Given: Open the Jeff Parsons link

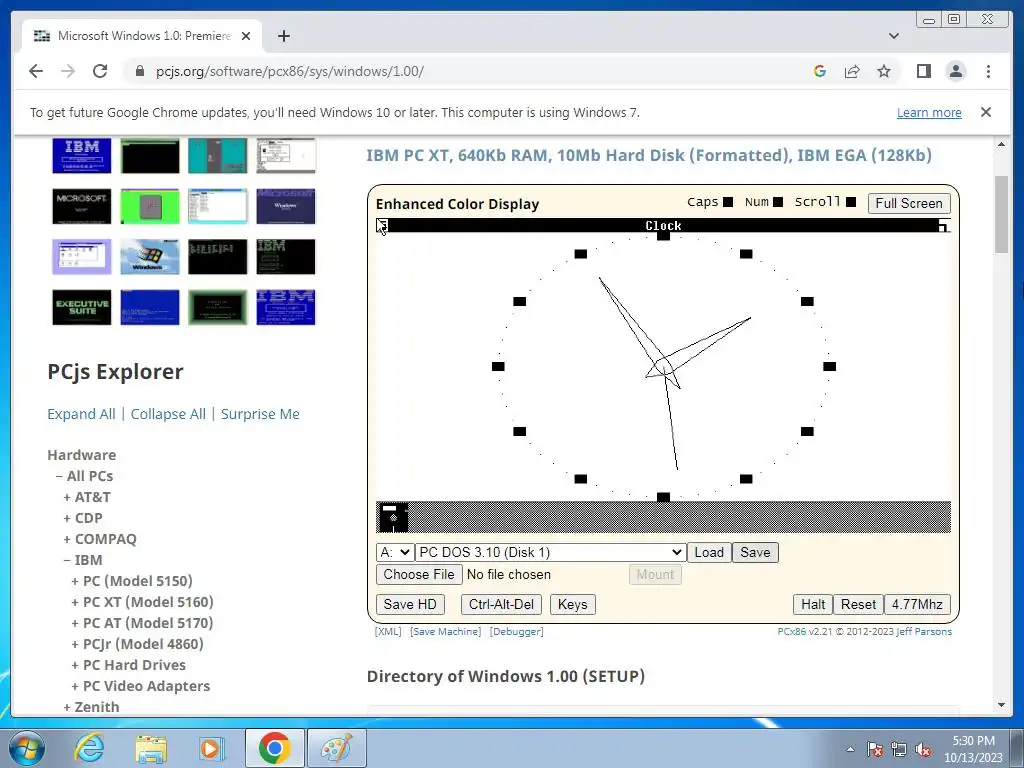Looking at the screenshot, I should coord(924,632).
